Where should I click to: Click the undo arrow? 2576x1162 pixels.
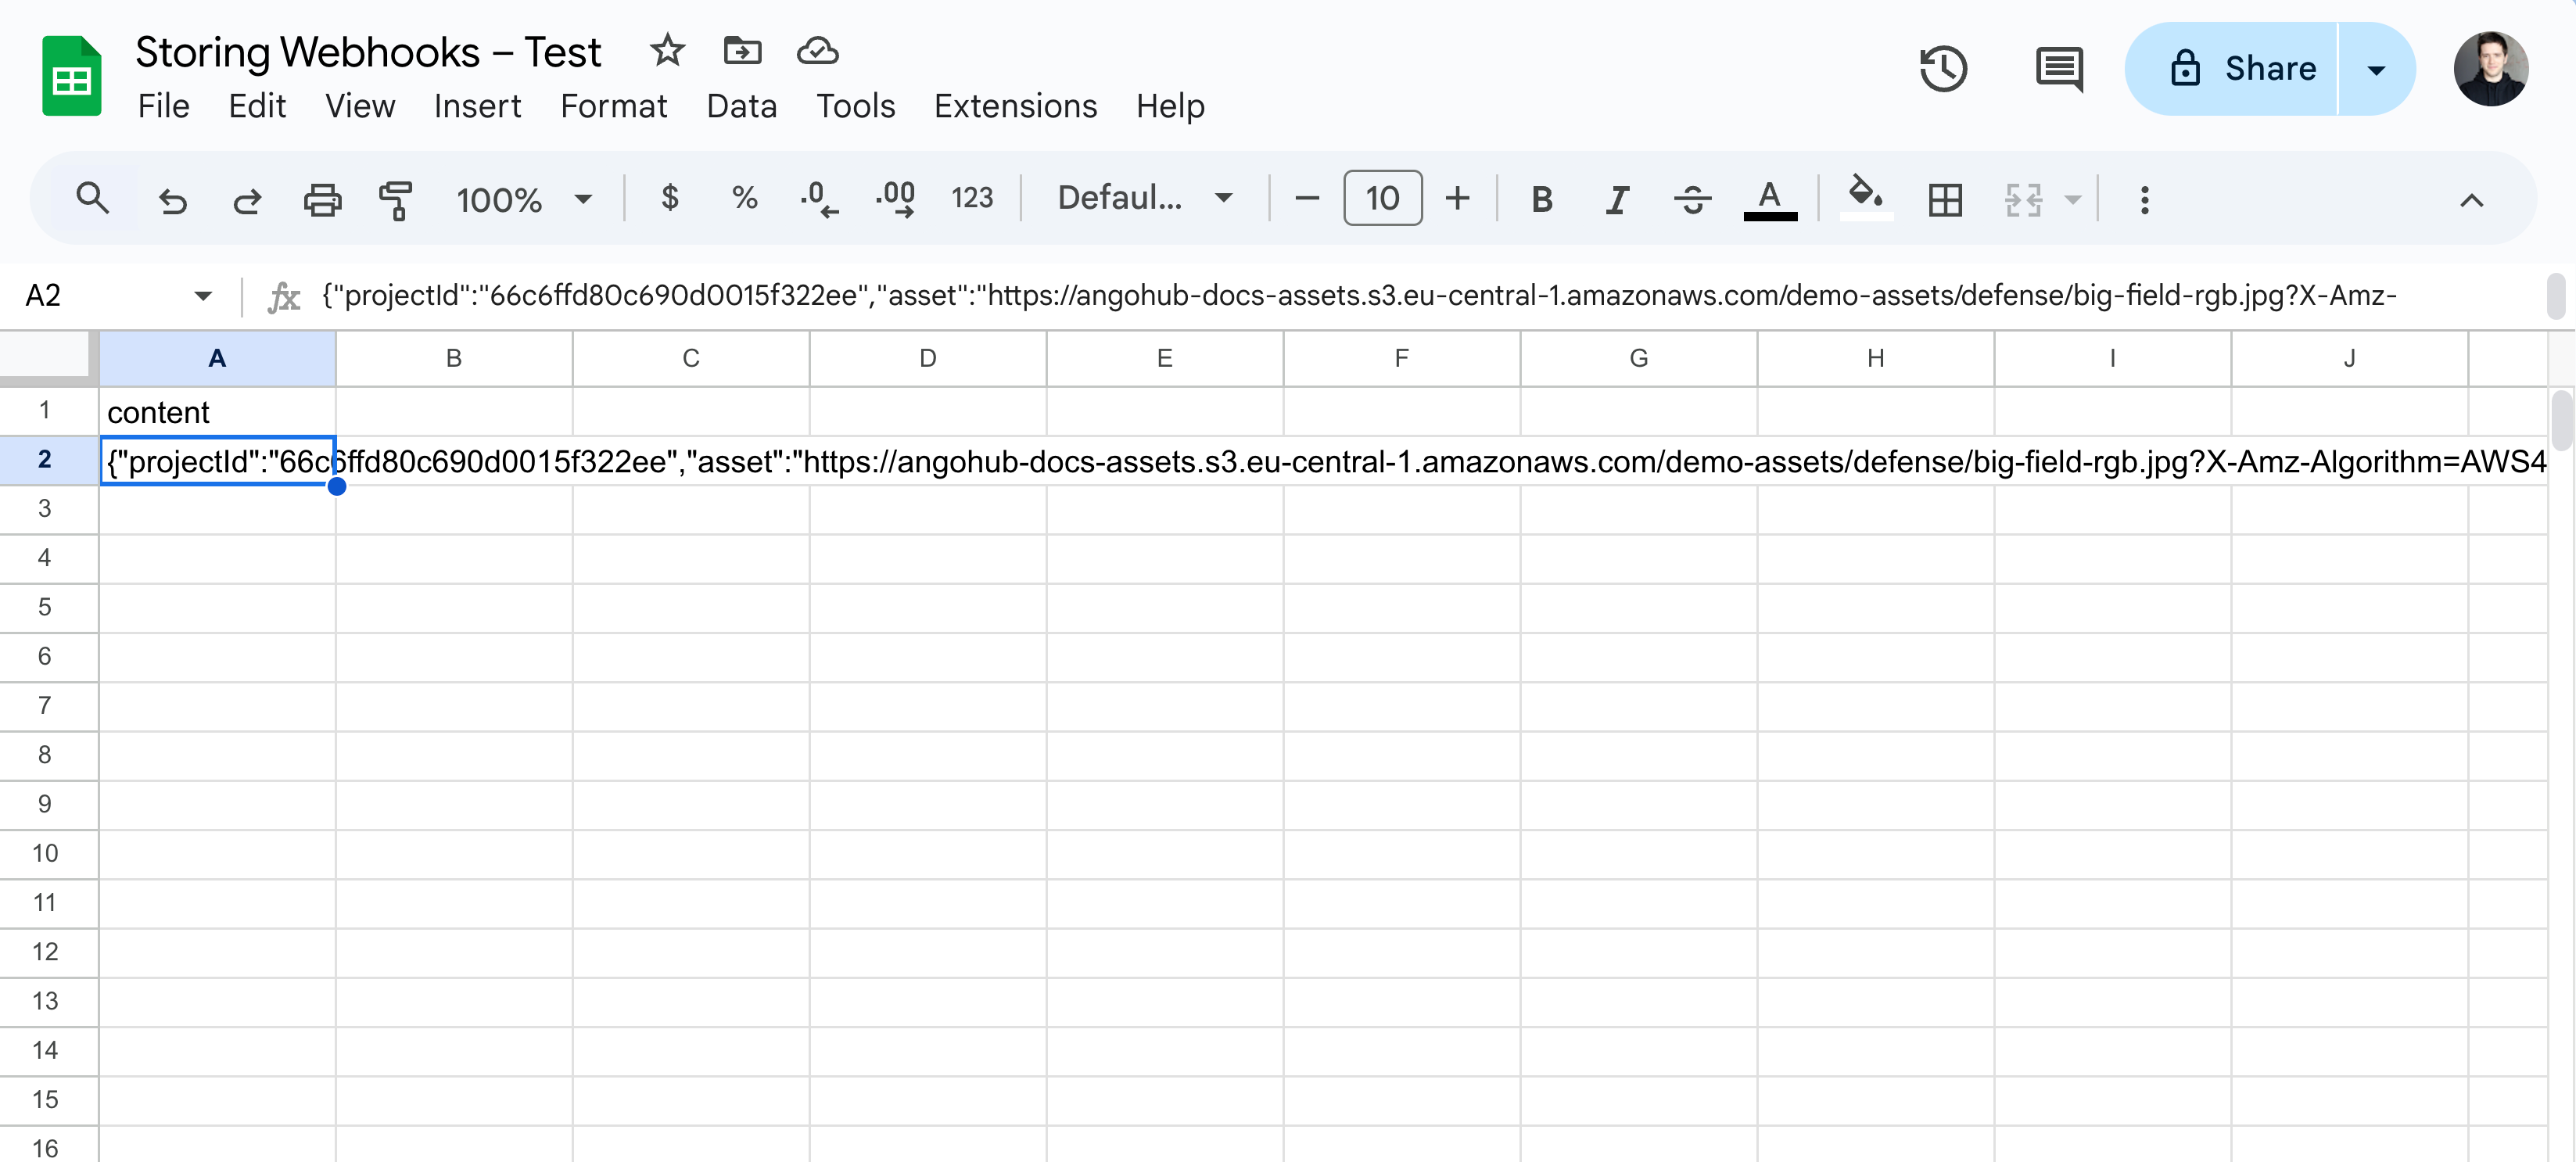(x=173, y=199)
